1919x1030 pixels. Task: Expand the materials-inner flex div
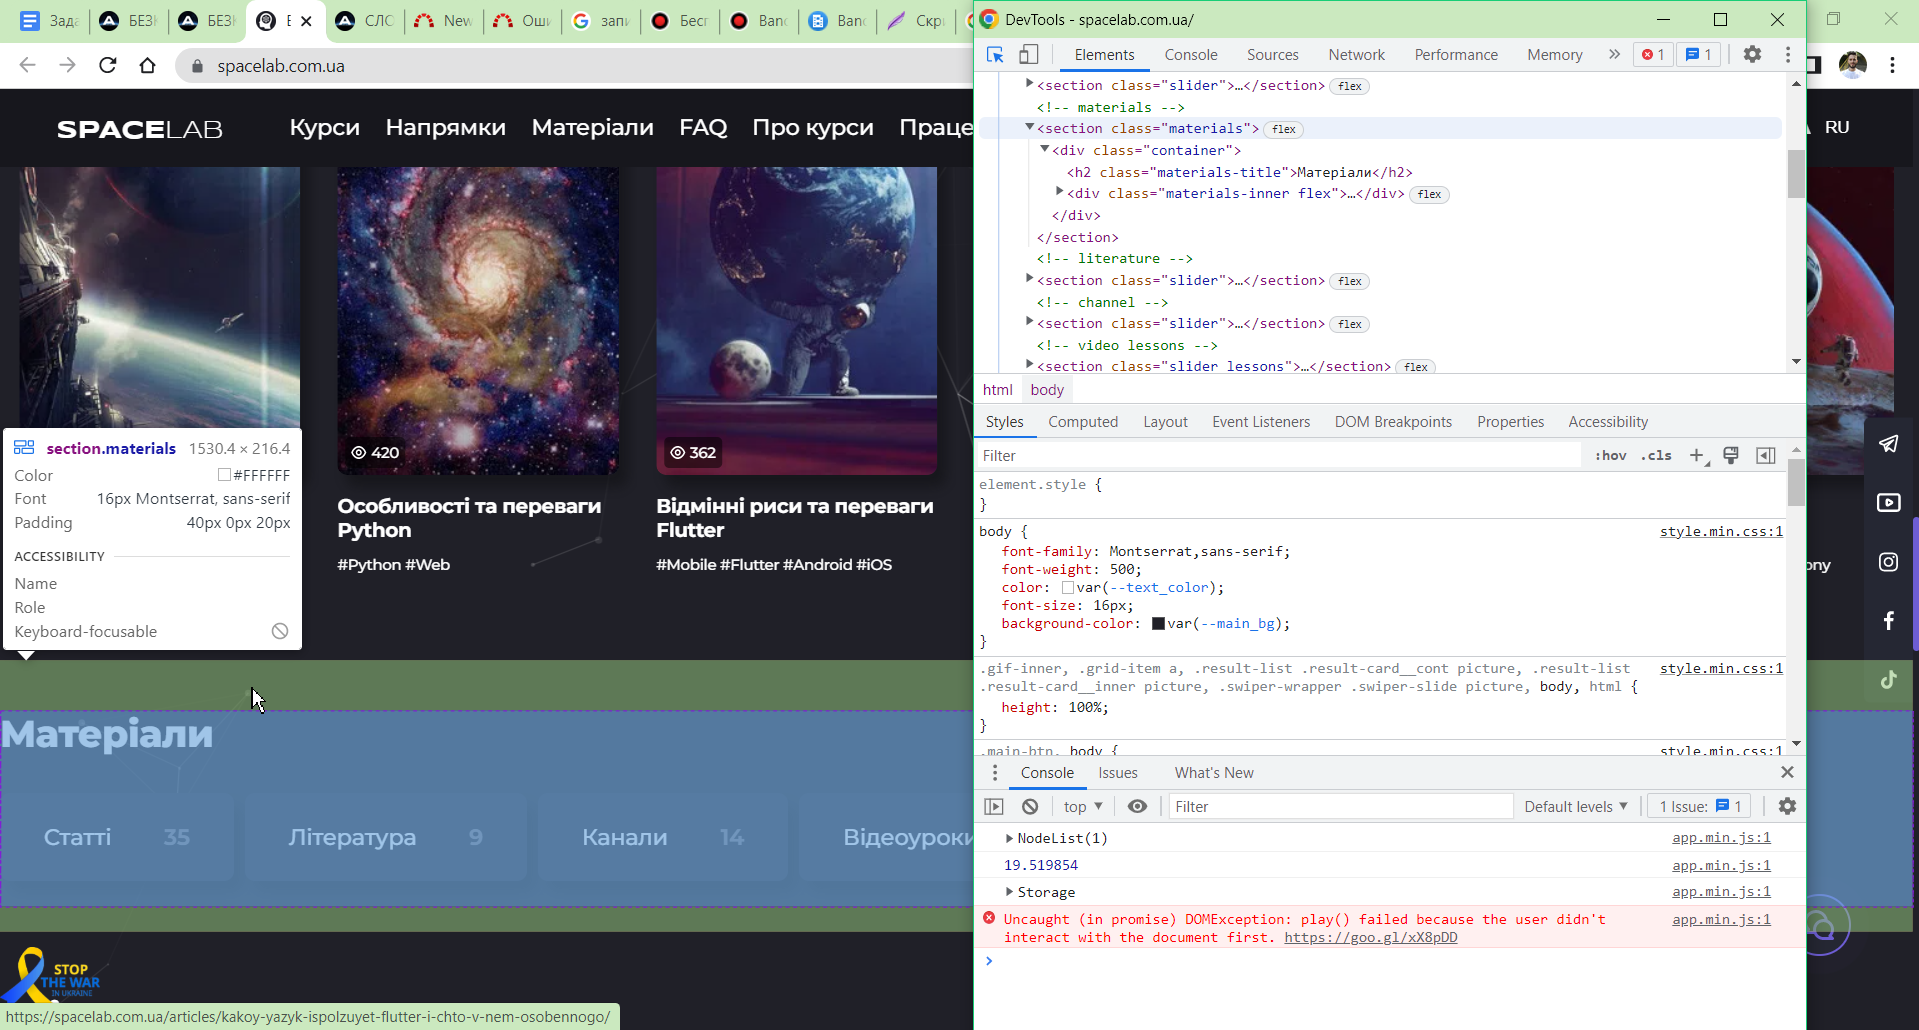(1059, 192)
